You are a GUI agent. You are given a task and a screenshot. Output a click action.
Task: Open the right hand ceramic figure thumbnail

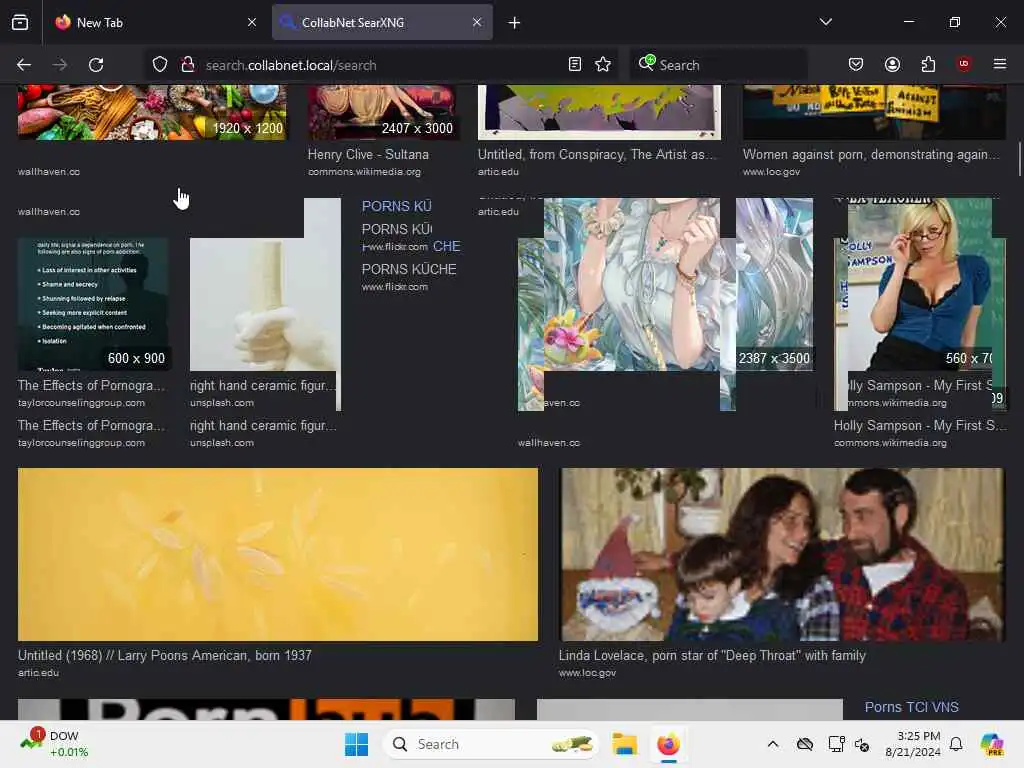264,304
